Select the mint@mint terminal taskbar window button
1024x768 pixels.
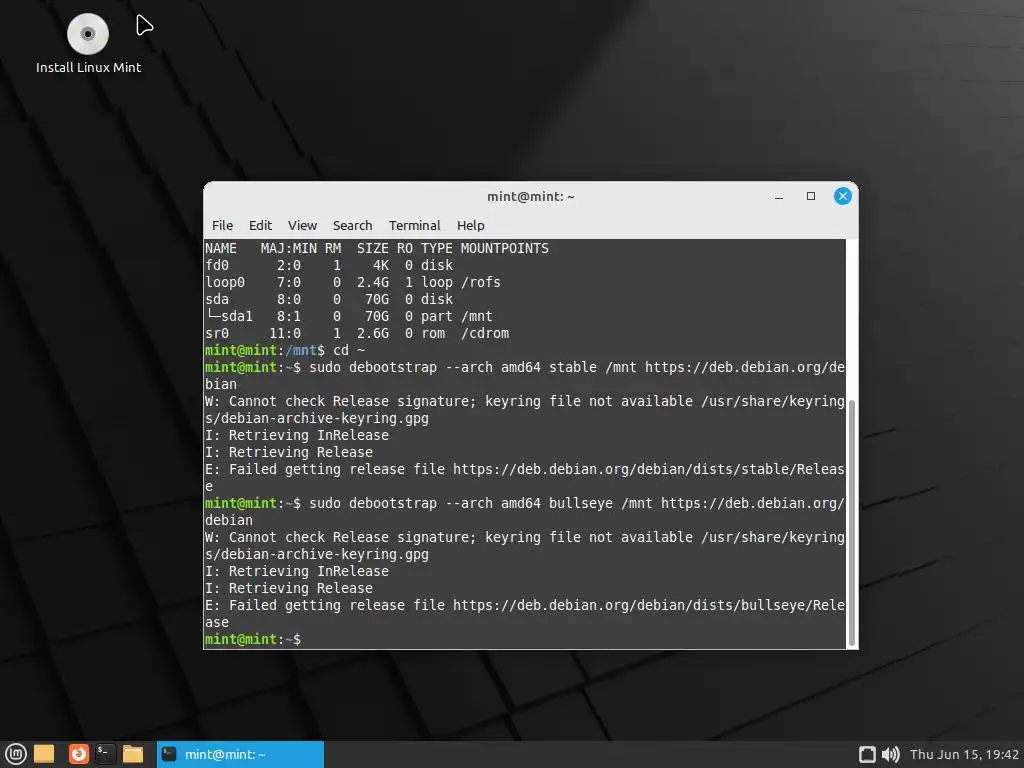pos(240,754)
